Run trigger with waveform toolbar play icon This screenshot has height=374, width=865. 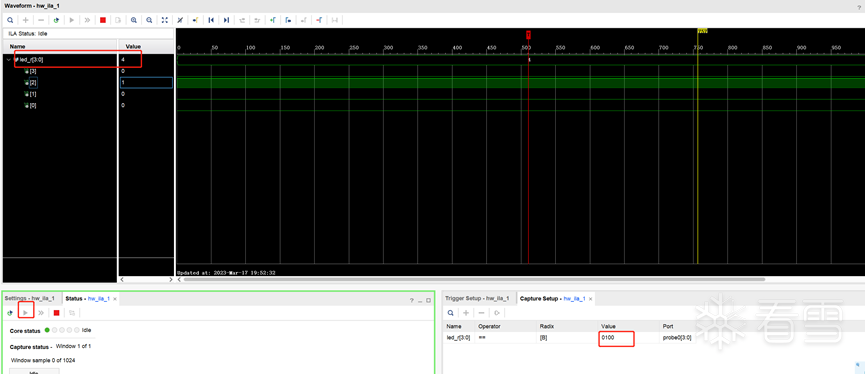[72, 20]
